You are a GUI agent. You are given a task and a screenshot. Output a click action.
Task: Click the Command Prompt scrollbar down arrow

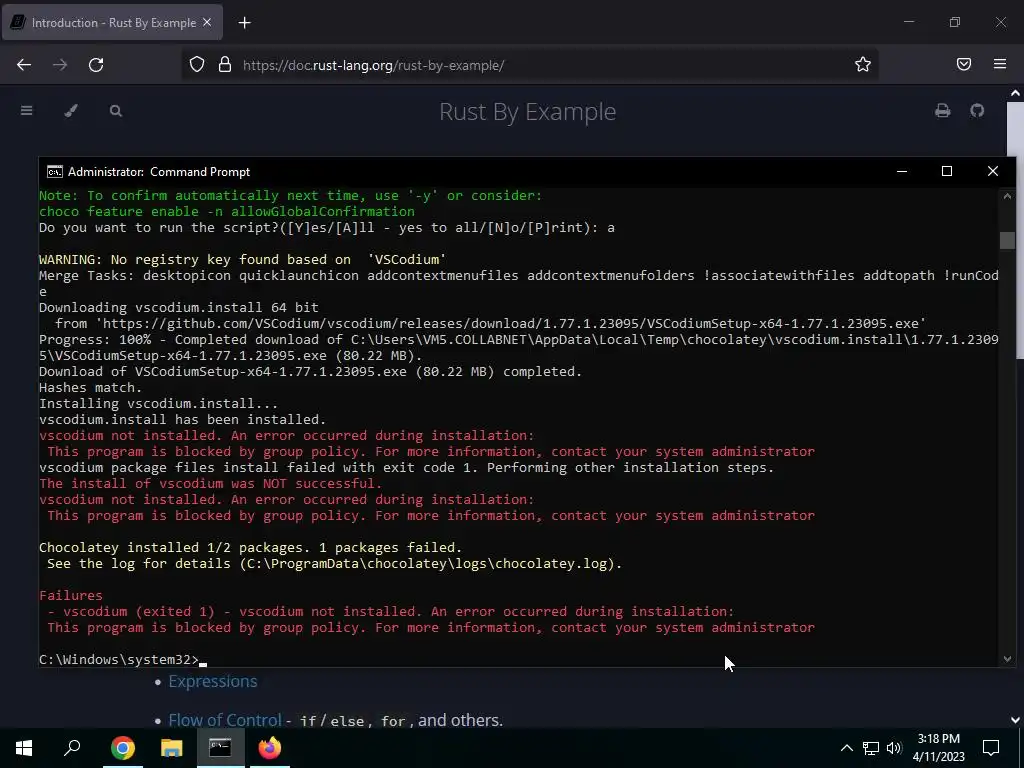[x=1007, y=659]
